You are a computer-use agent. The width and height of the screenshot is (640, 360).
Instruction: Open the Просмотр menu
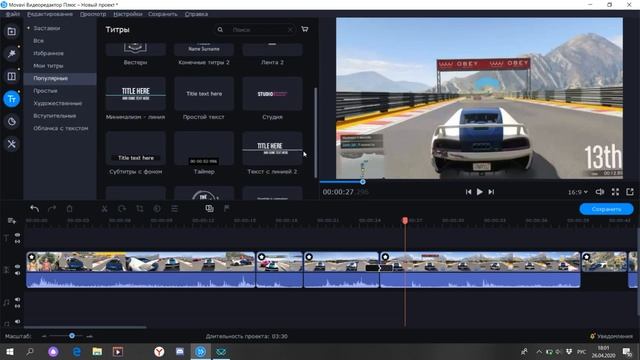click(x=93, y=14)
